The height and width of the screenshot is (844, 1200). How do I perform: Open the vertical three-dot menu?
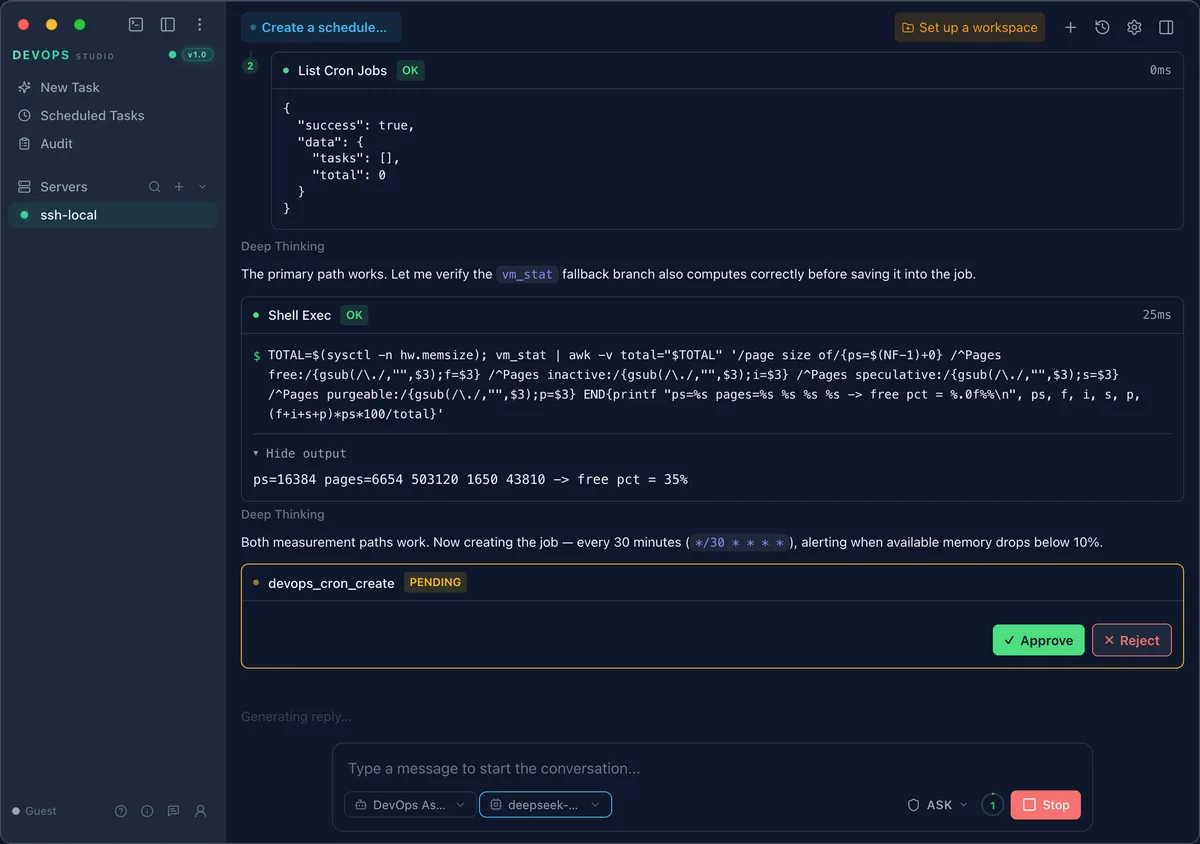200,25
